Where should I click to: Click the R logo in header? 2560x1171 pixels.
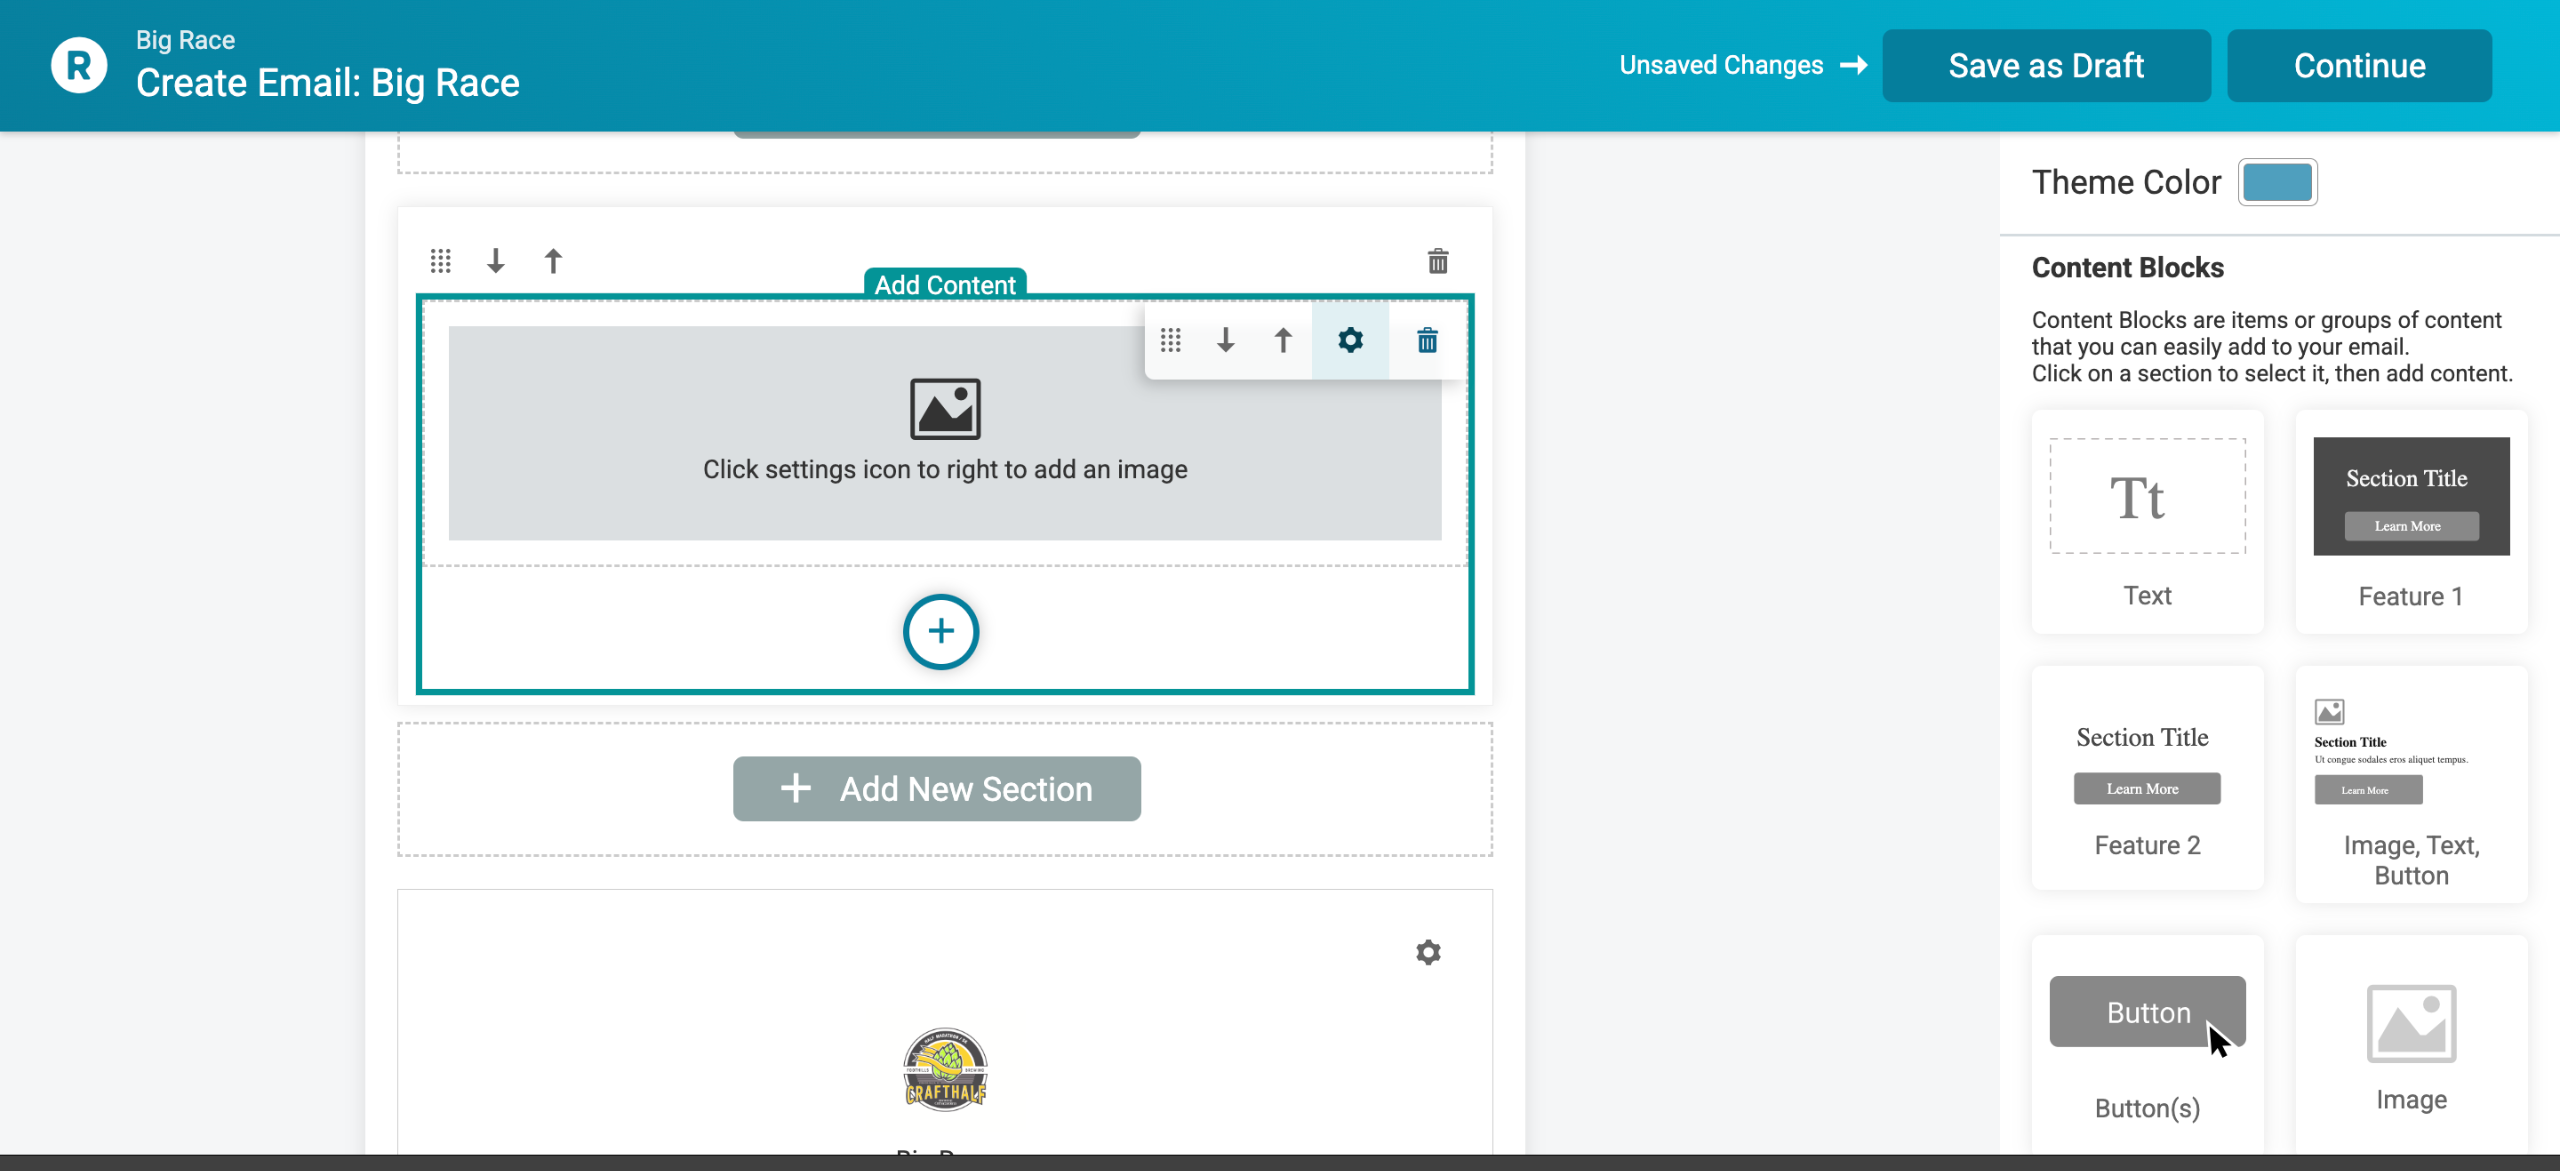click(x=79, y=66)
